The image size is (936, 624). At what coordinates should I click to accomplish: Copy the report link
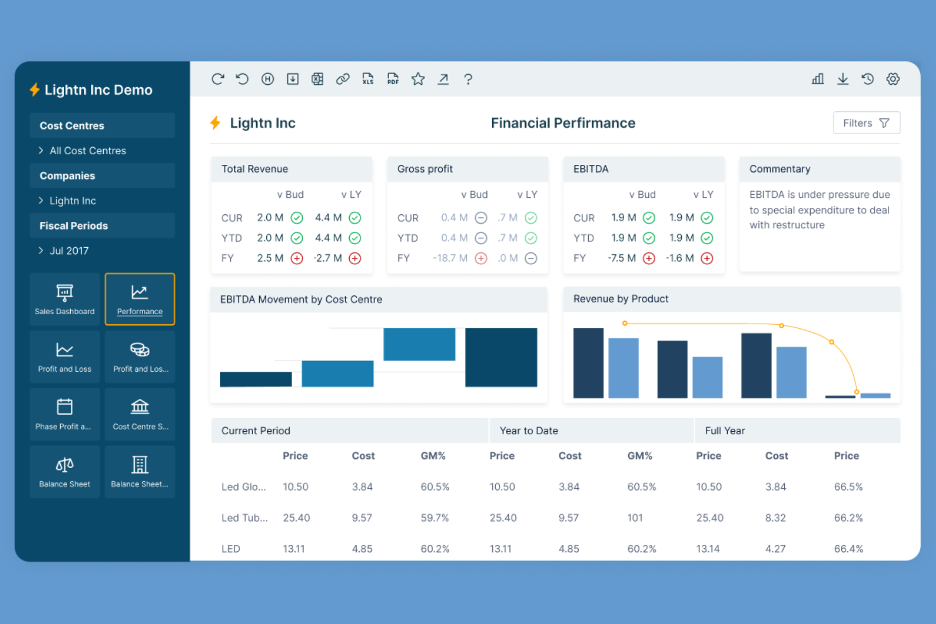(343, 78)
